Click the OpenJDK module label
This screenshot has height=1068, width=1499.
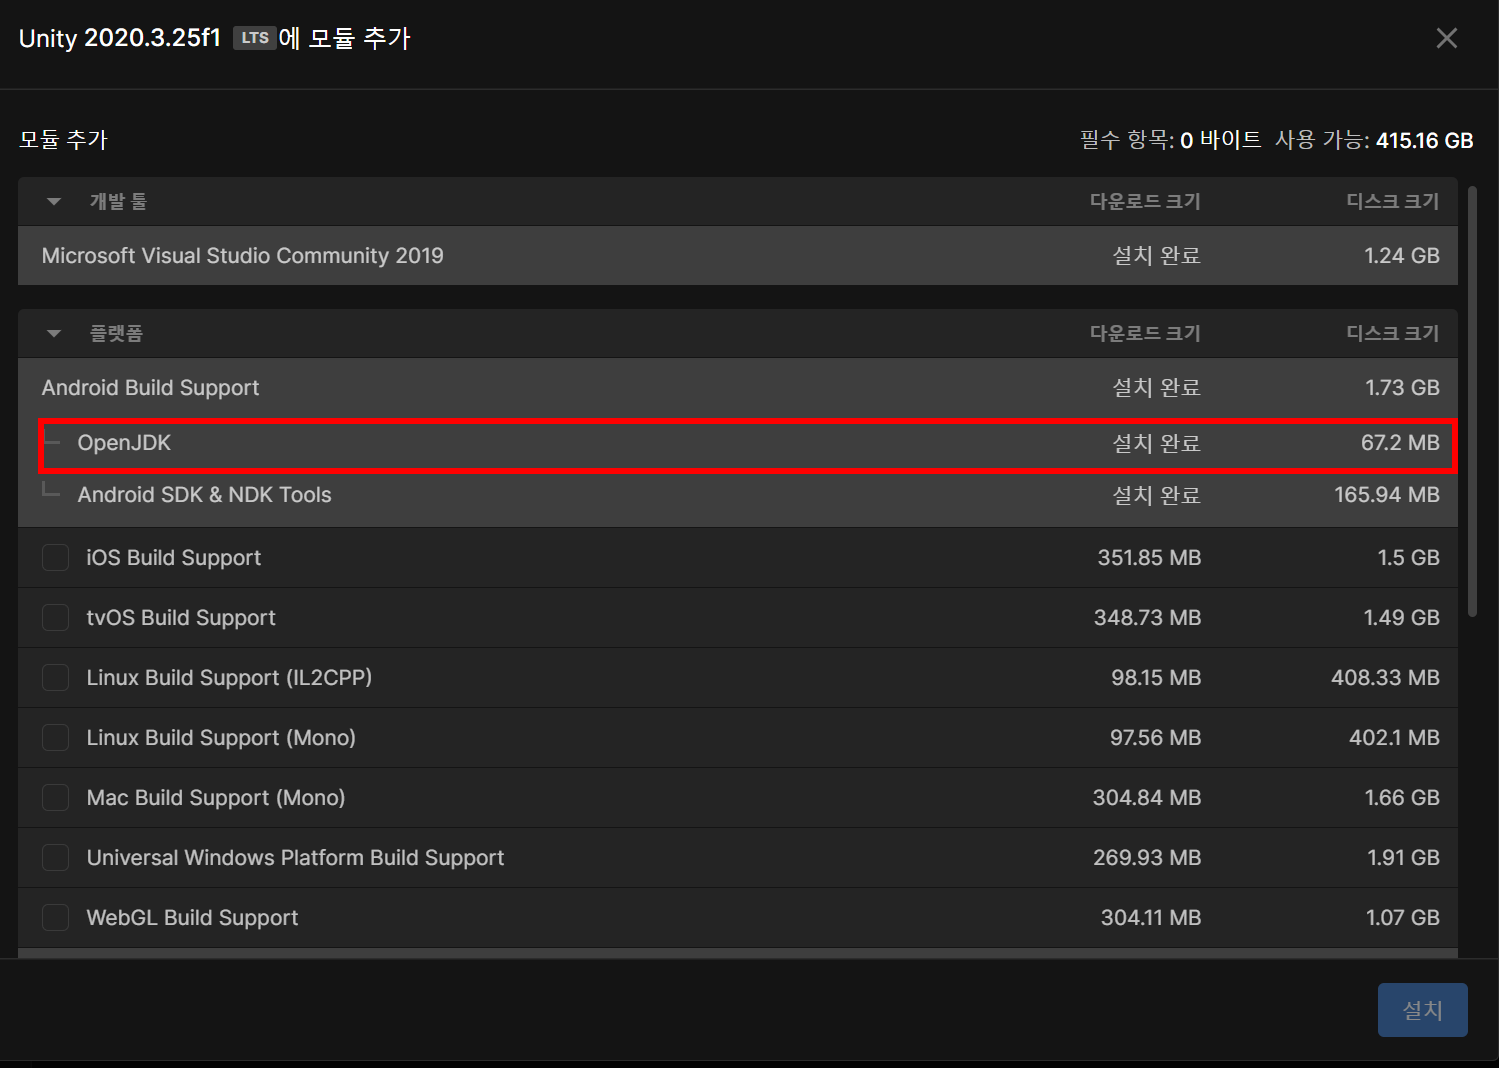[x=124, y=443]
